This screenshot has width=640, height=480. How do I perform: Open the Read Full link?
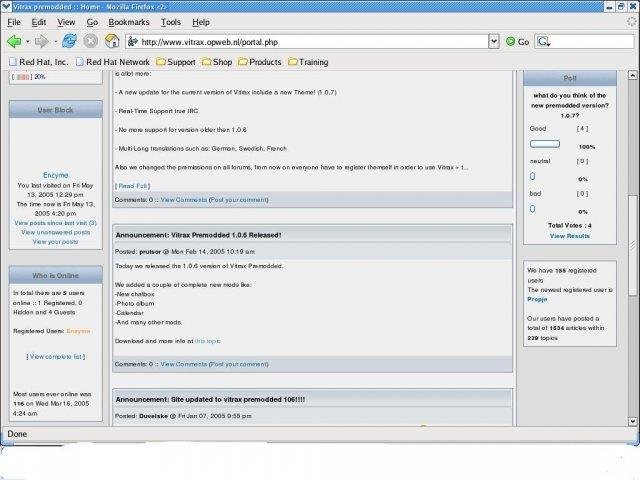point(133,186)
